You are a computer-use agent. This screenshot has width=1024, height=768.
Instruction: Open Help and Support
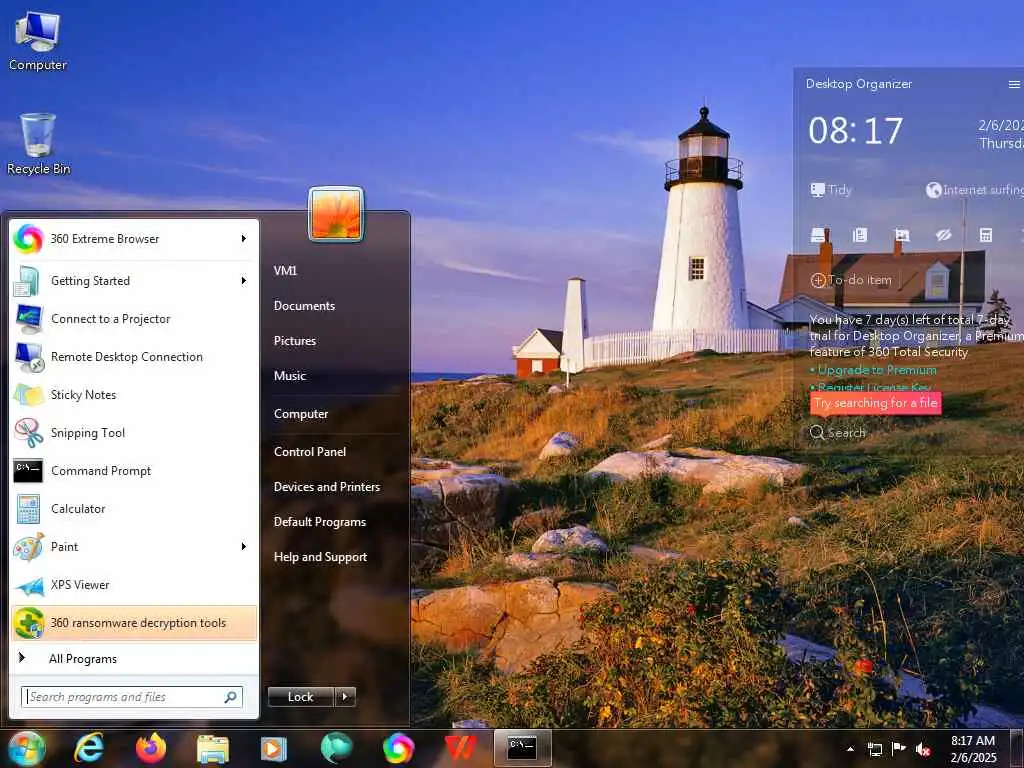321,557
